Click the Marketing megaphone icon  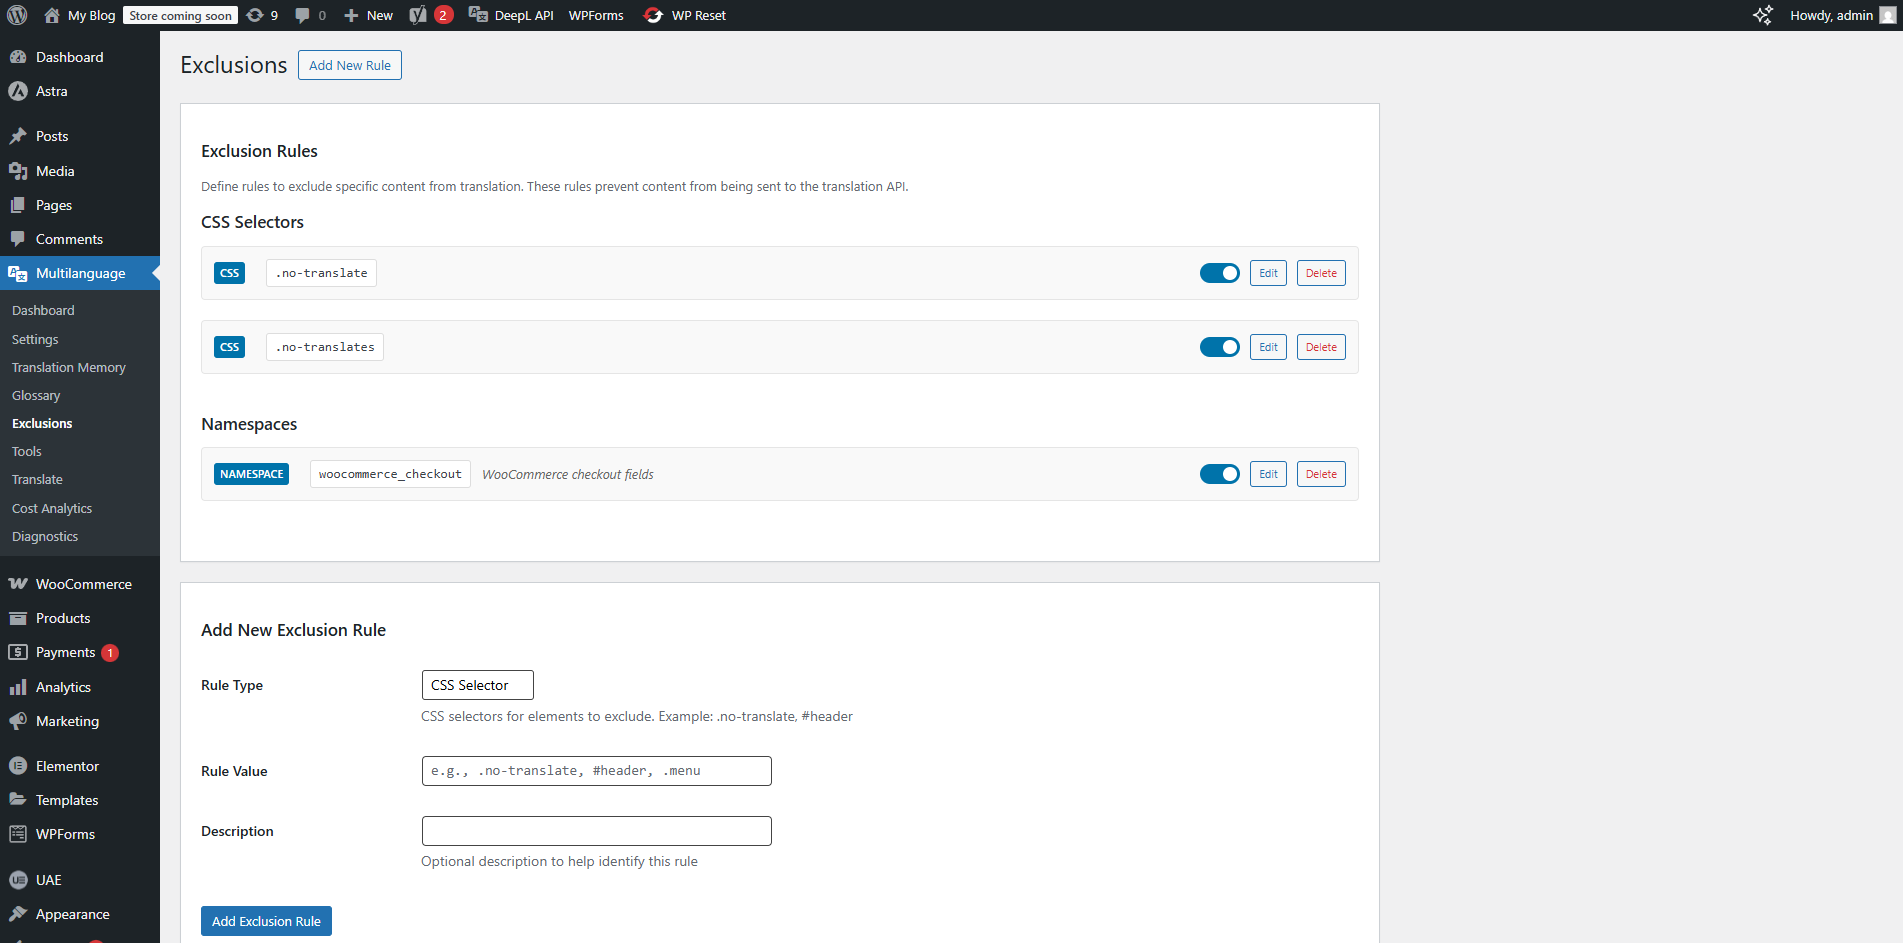click(18, 721)
